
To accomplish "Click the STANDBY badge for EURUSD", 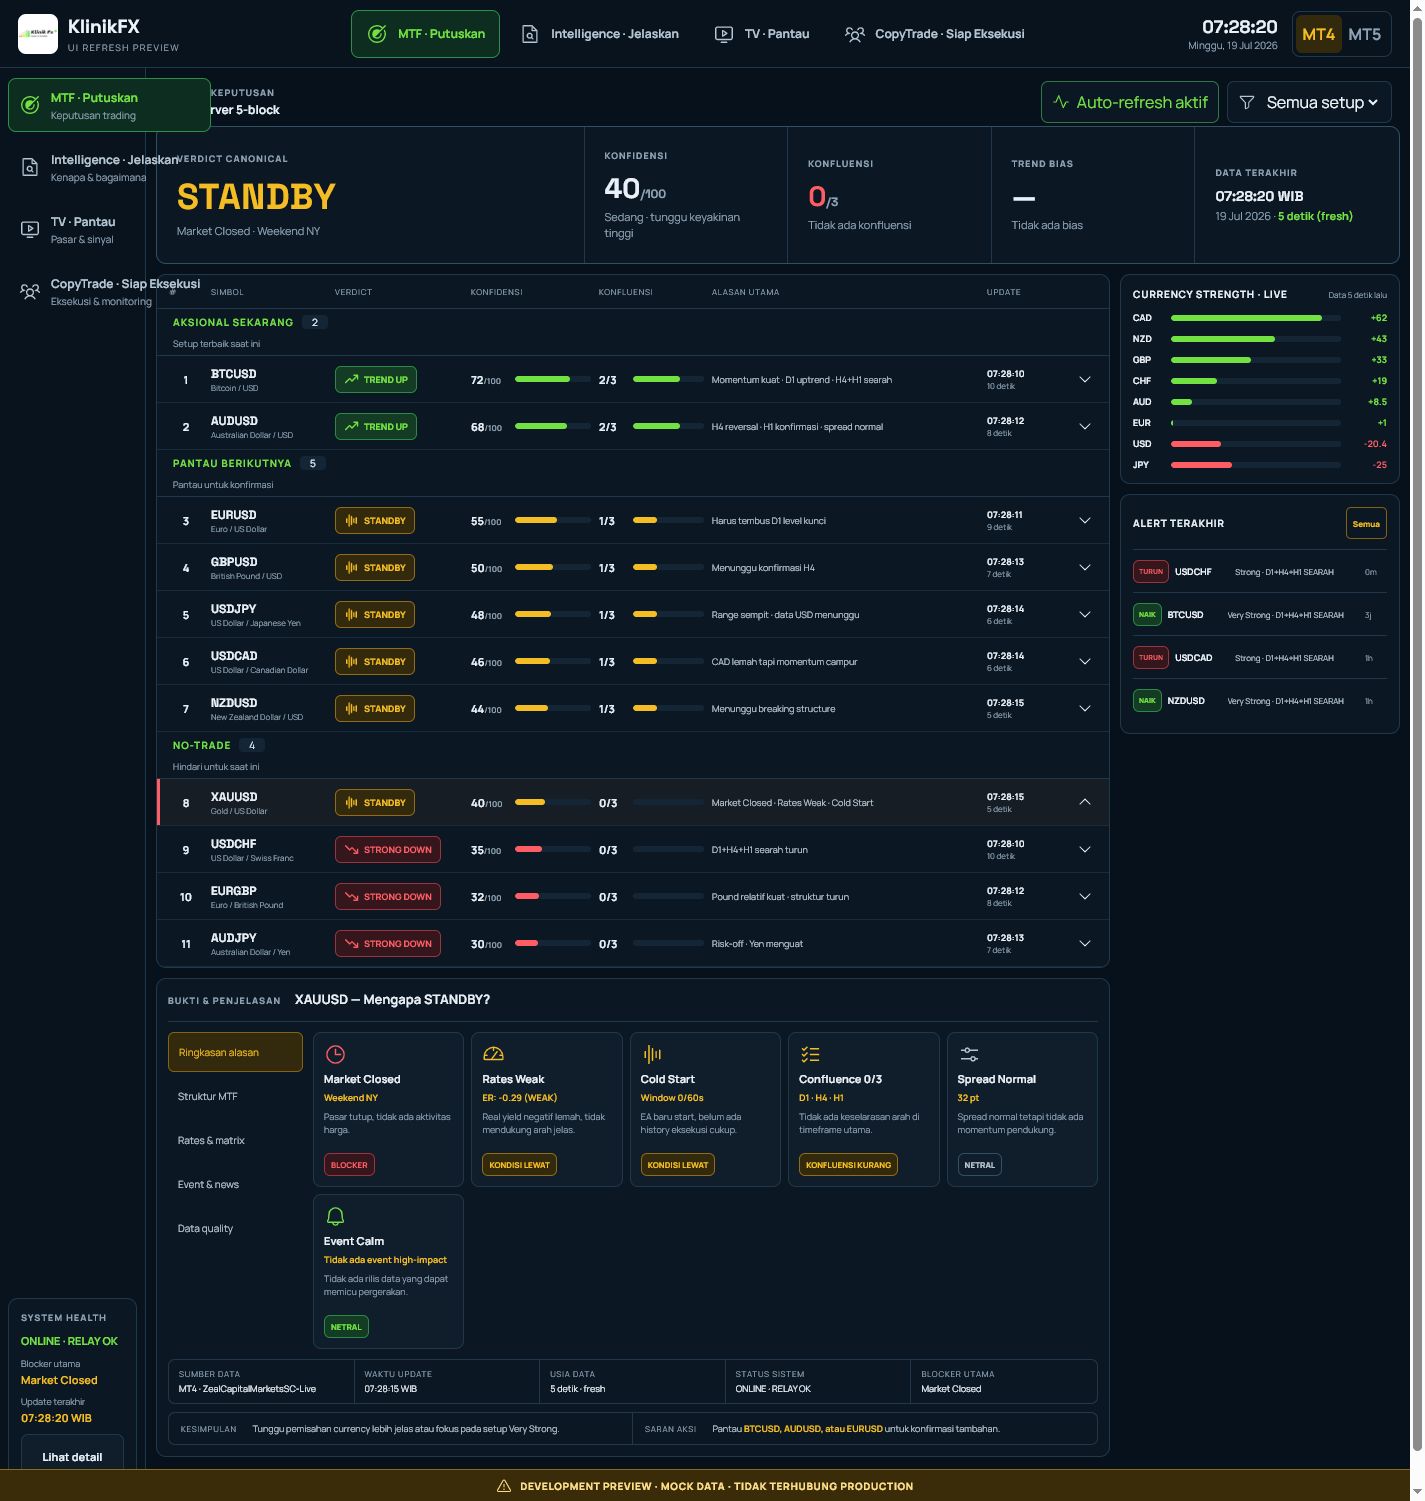I will click(x=375, y=521).
